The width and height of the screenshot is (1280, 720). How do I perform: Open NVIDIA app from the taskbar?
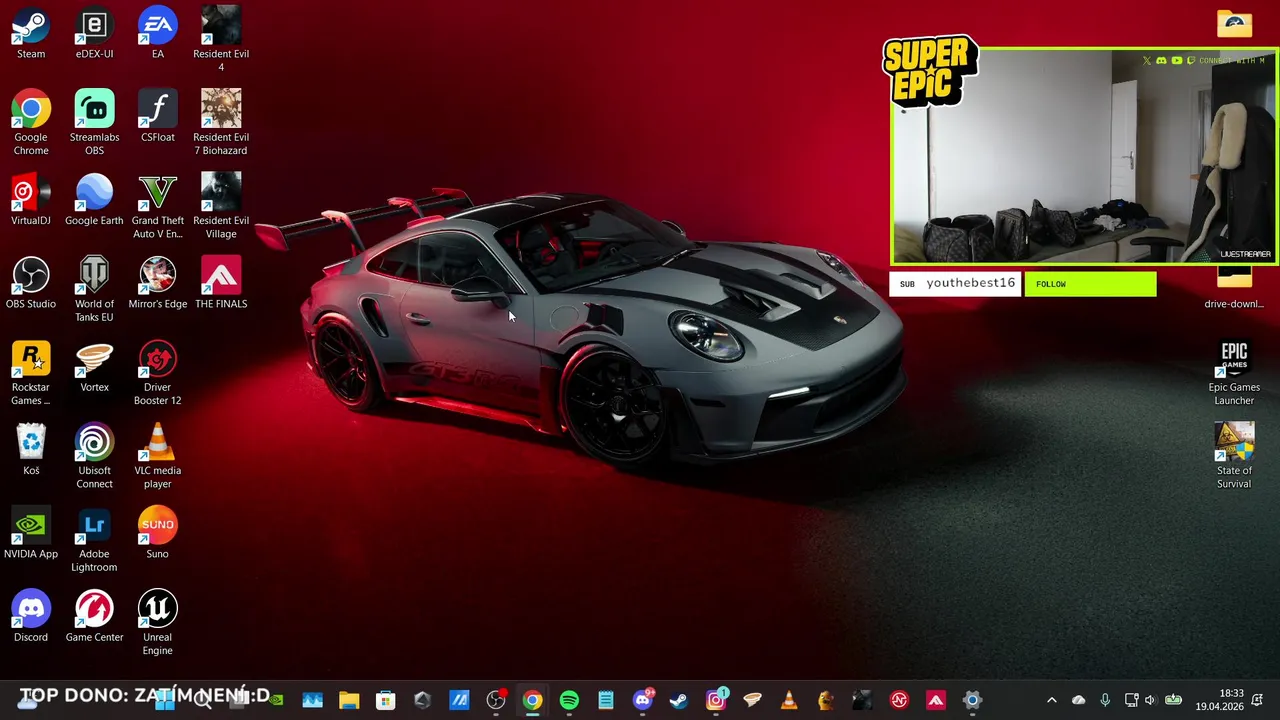276,700
